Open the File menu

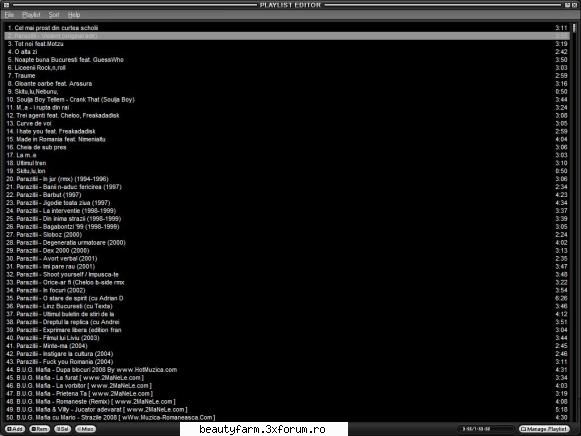(9, 15)
